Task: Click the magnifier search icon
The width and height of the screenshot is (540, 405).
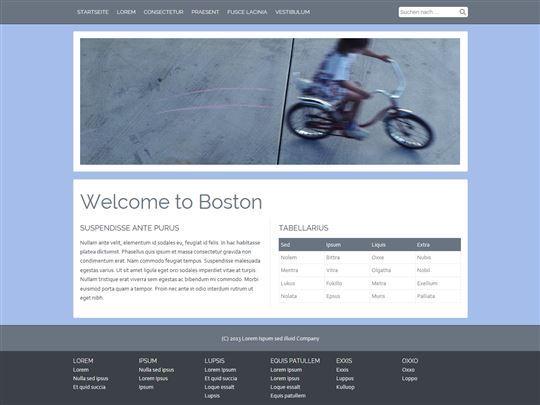Action: pyautogui.click(x=463, y=12)
